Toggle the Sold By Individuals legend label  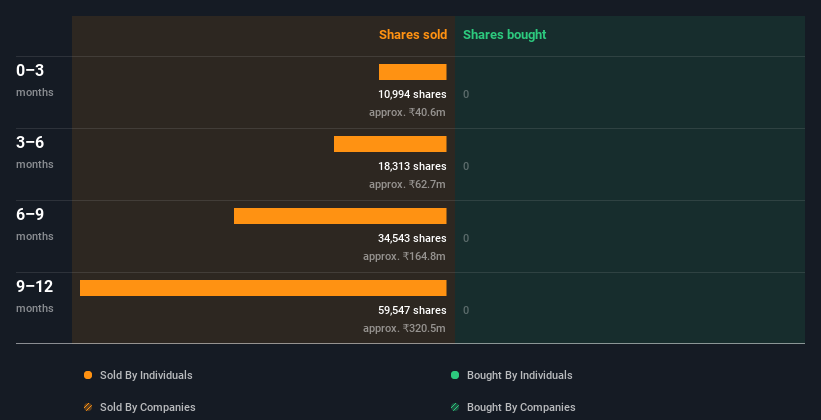click(146, 375)
